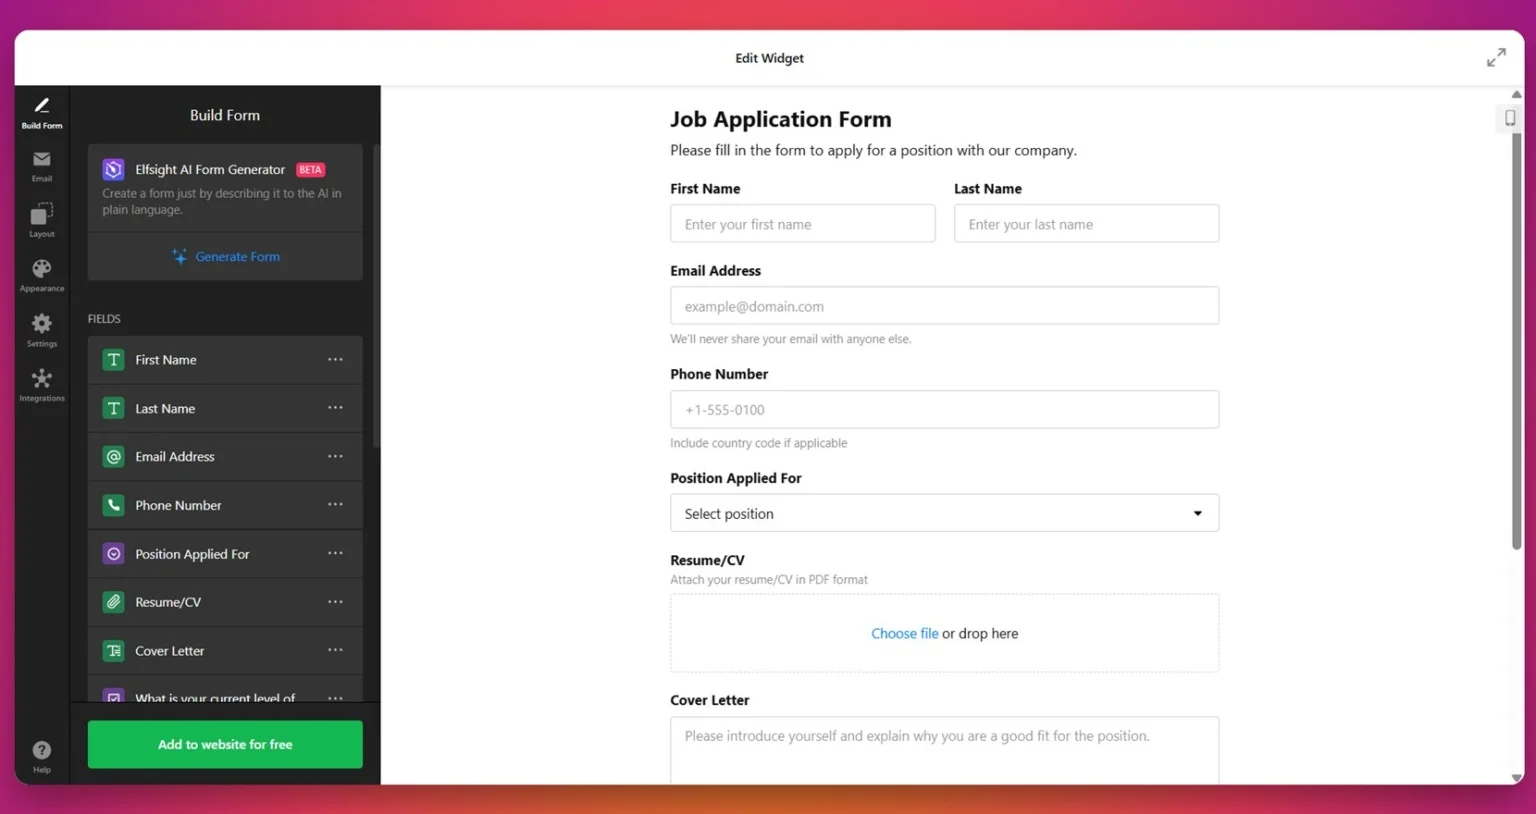The height and width of the screenshot is (814, 1536).
Task: Open the widget Settings panel
Action: [41, 329]
